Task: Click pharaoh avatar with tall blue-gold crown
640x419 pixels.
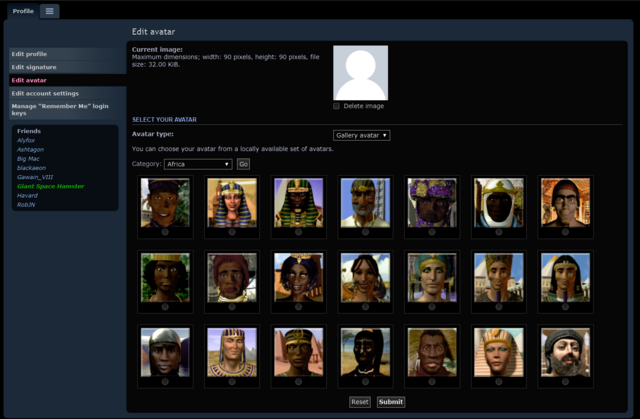Action: [x=499, y=277]
